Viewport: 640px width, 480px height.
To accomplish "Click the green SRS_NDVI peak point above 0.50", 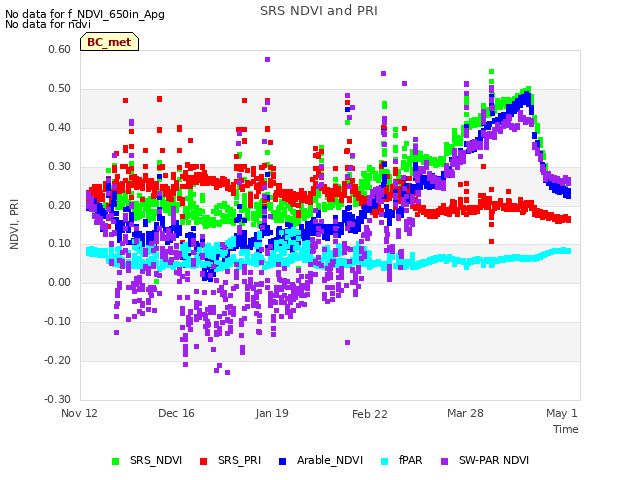I will tap(491, 72).
